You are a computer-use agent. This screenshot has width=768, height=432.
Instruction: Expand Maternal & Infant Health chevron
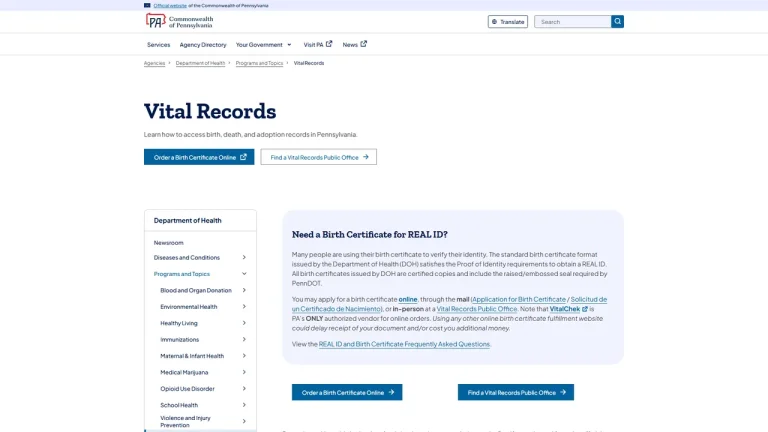tap(244, 356)
